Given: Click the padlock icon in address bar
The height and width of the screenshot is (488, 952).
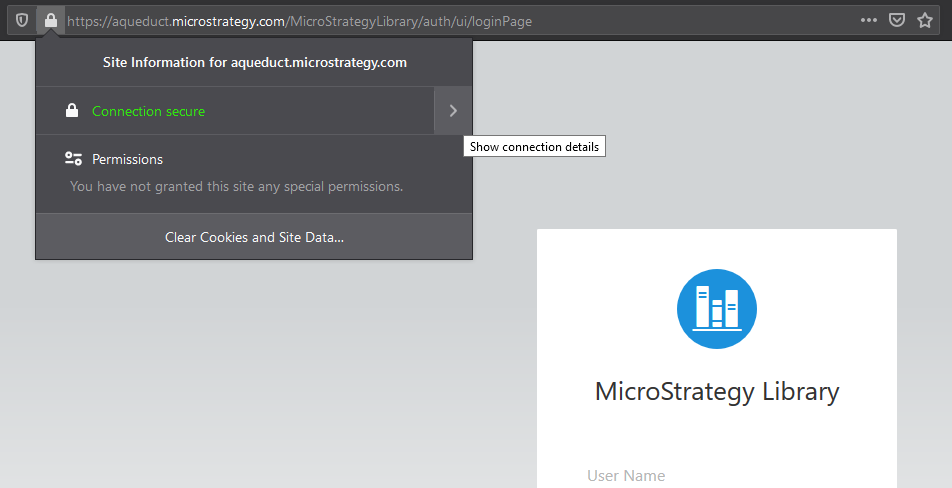Looking at the screenshot, I should [x=50, y=21].
